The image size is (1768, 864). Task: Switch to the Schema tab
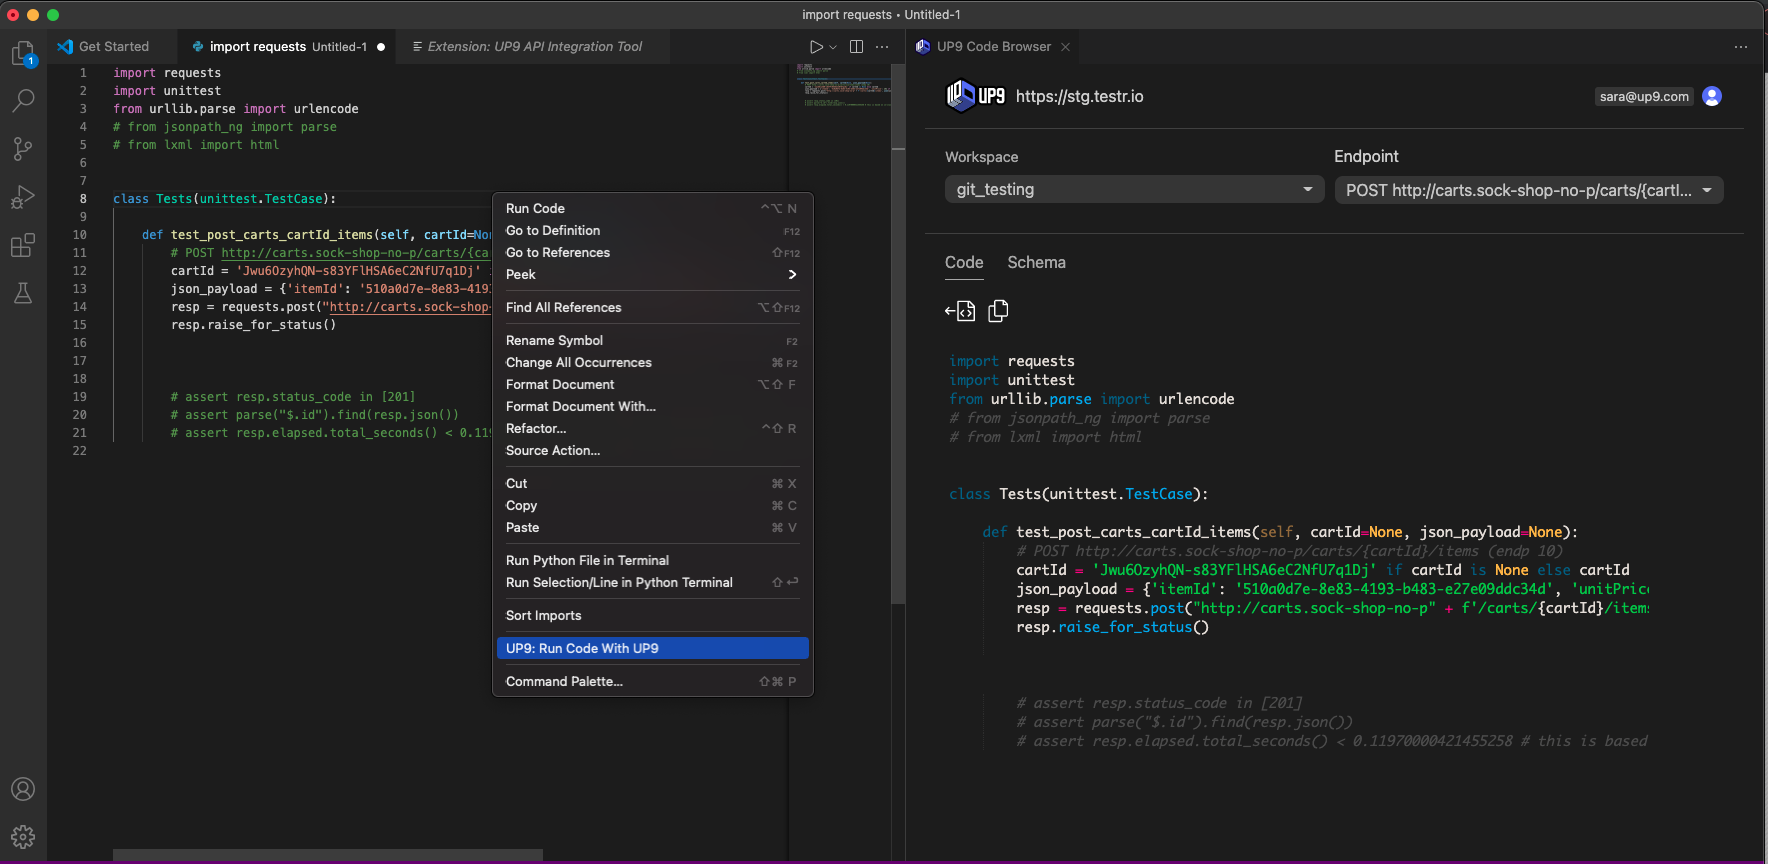coord(1036,262)
